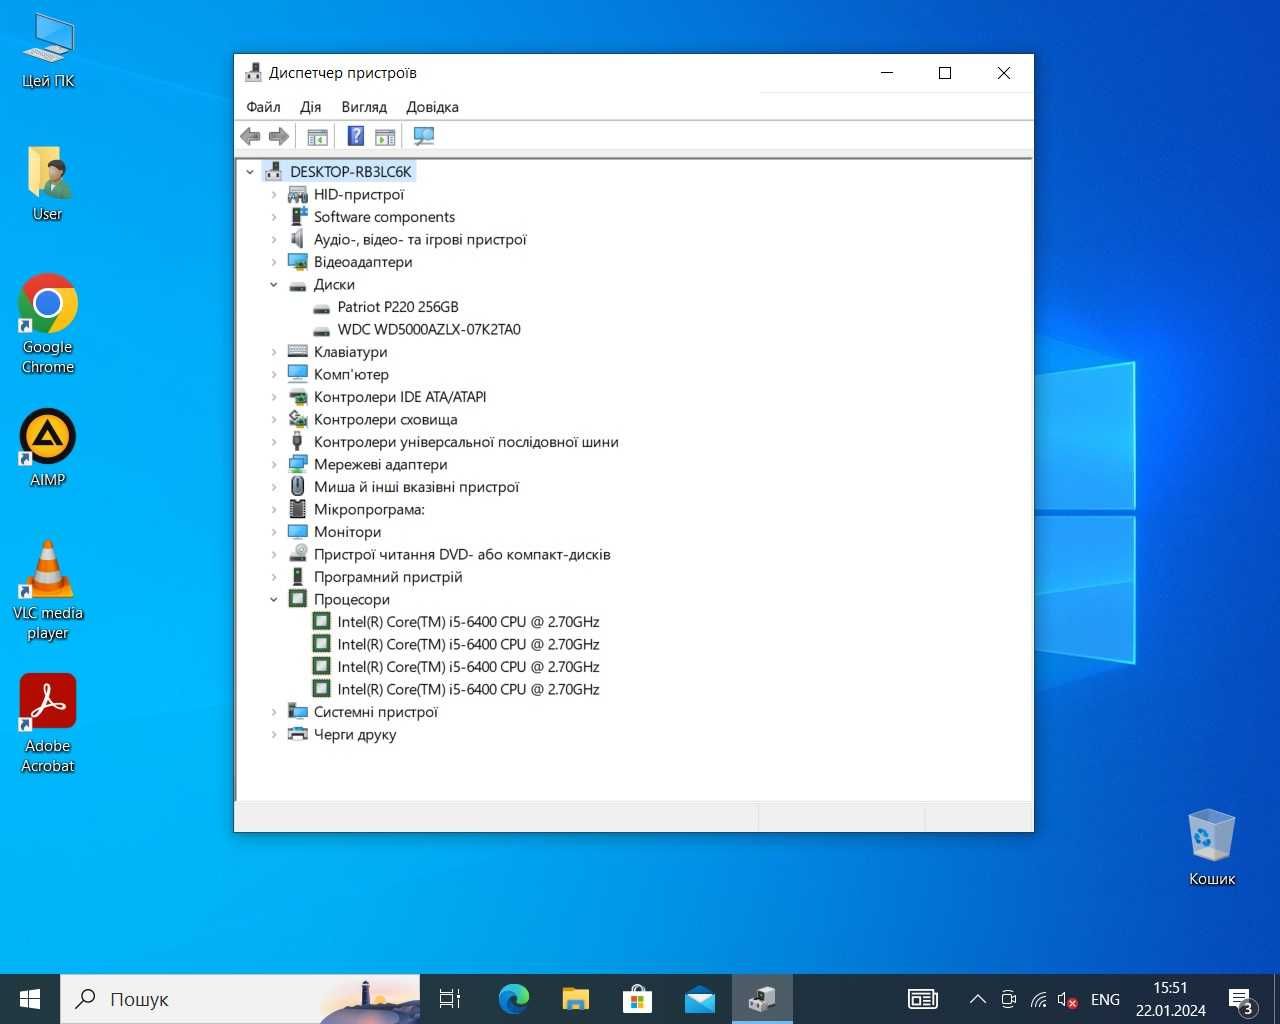Click the Процесори chip icon

click(x=297, y=600)
